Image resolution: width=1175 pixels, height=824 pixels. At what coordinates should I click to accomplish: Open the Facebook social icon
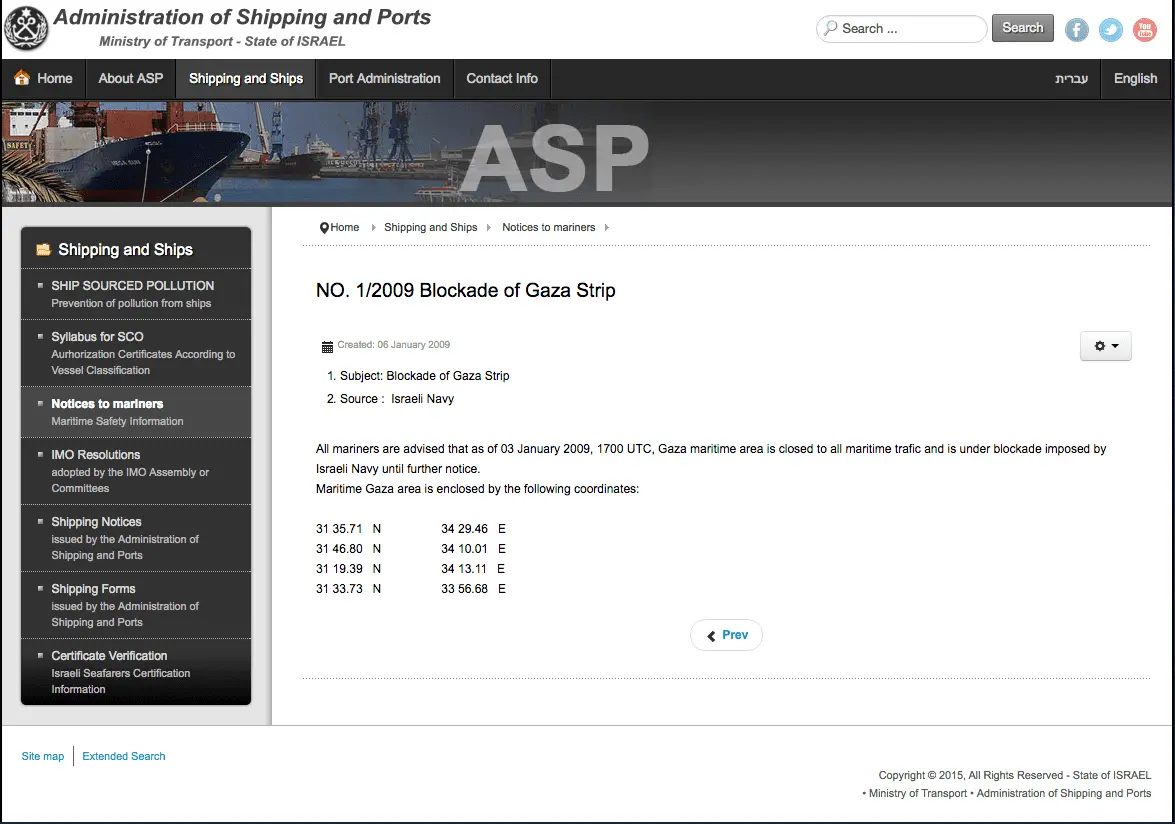(1076, 30)
